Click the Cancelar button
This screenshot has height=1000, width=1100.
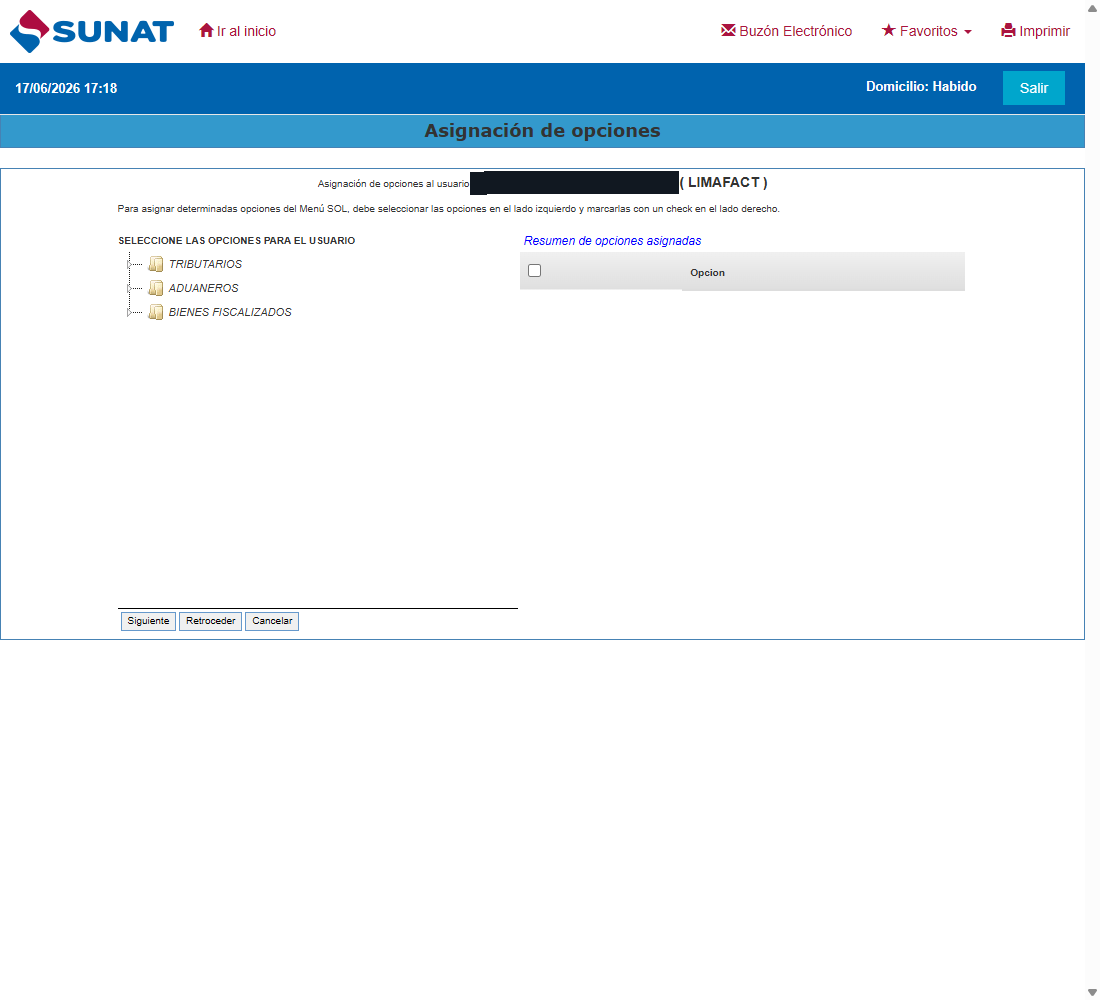coord(272,621)
